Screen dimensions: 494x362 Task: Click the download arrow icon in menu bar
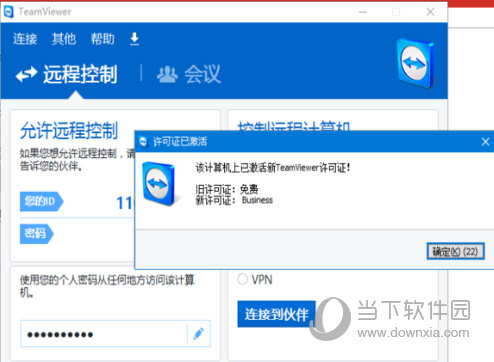(x=134, y=39)
